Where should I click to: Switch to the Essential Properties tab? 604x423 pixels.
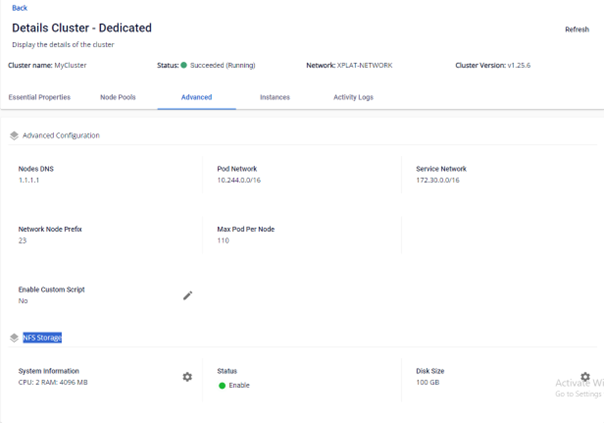[x=39, y=97]
